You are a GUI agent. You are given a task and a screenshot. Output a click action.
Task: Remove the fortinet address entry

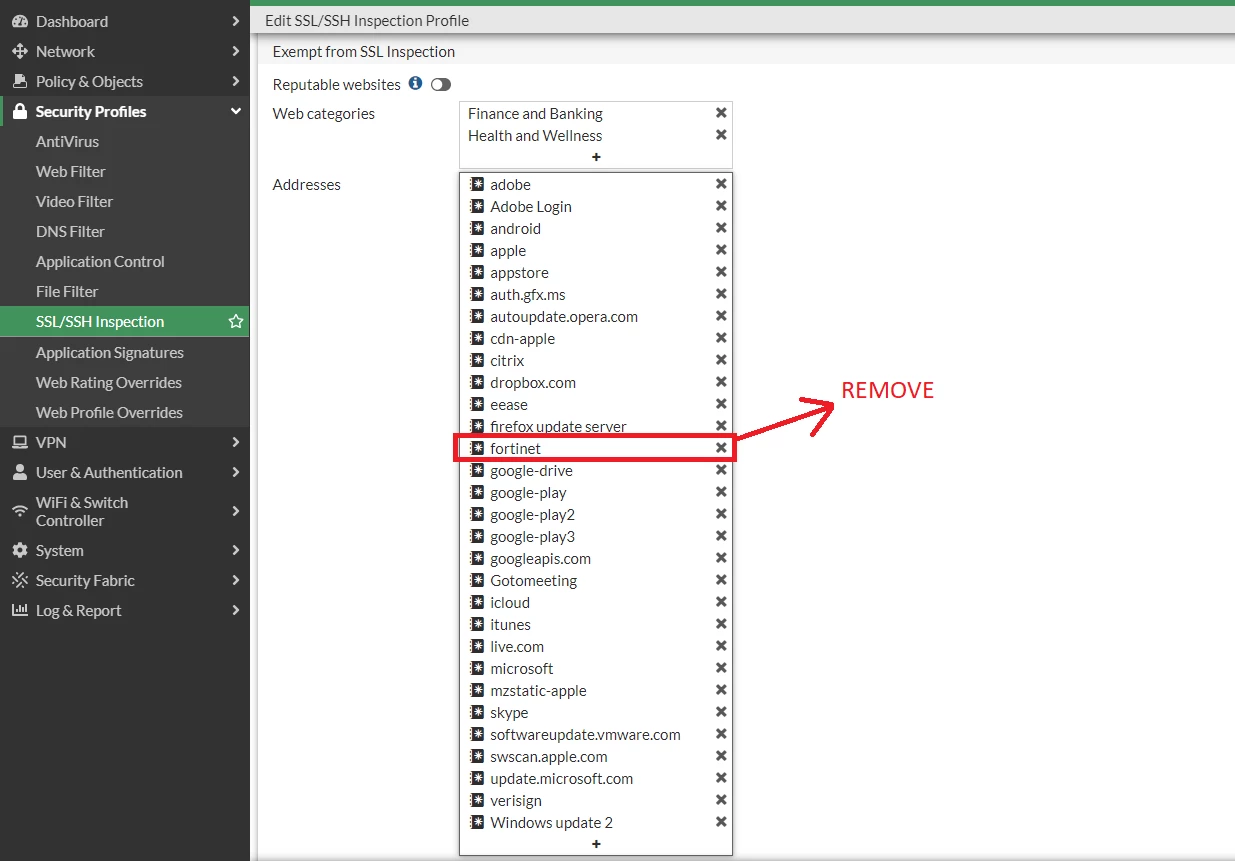point(721,448)
